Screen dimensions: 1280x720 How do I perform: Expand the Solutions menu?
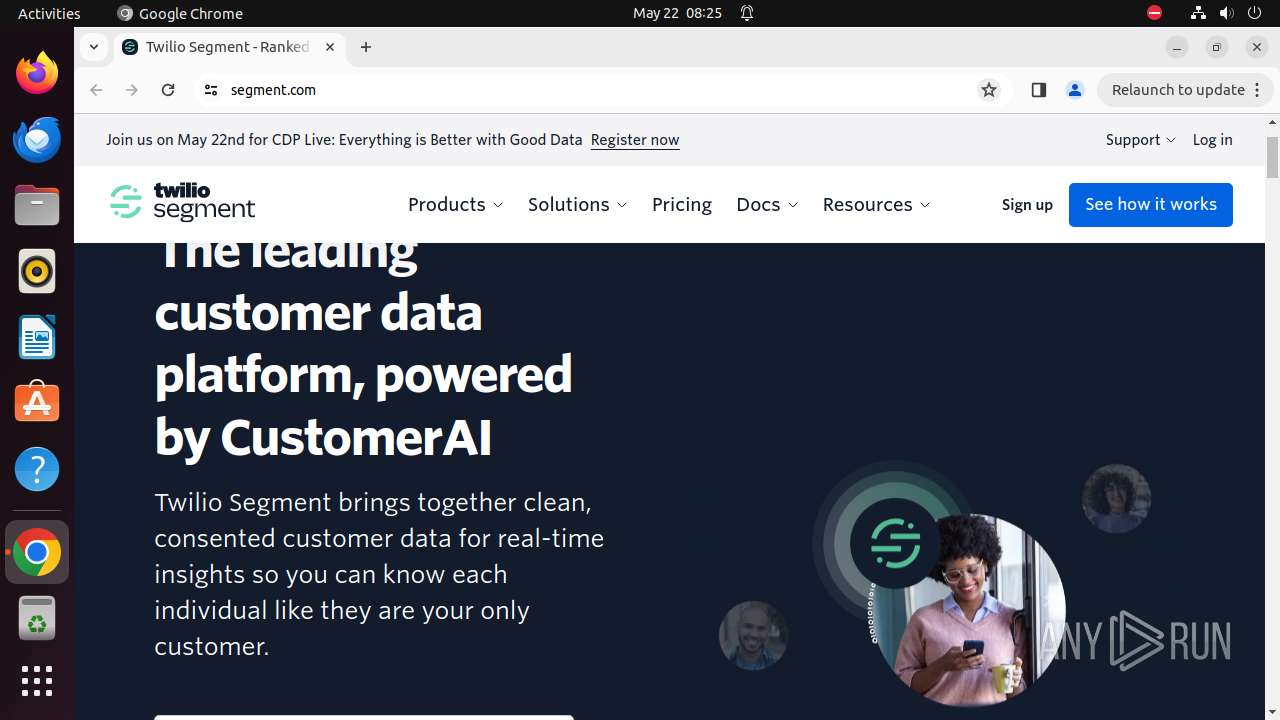coord(578,204)
